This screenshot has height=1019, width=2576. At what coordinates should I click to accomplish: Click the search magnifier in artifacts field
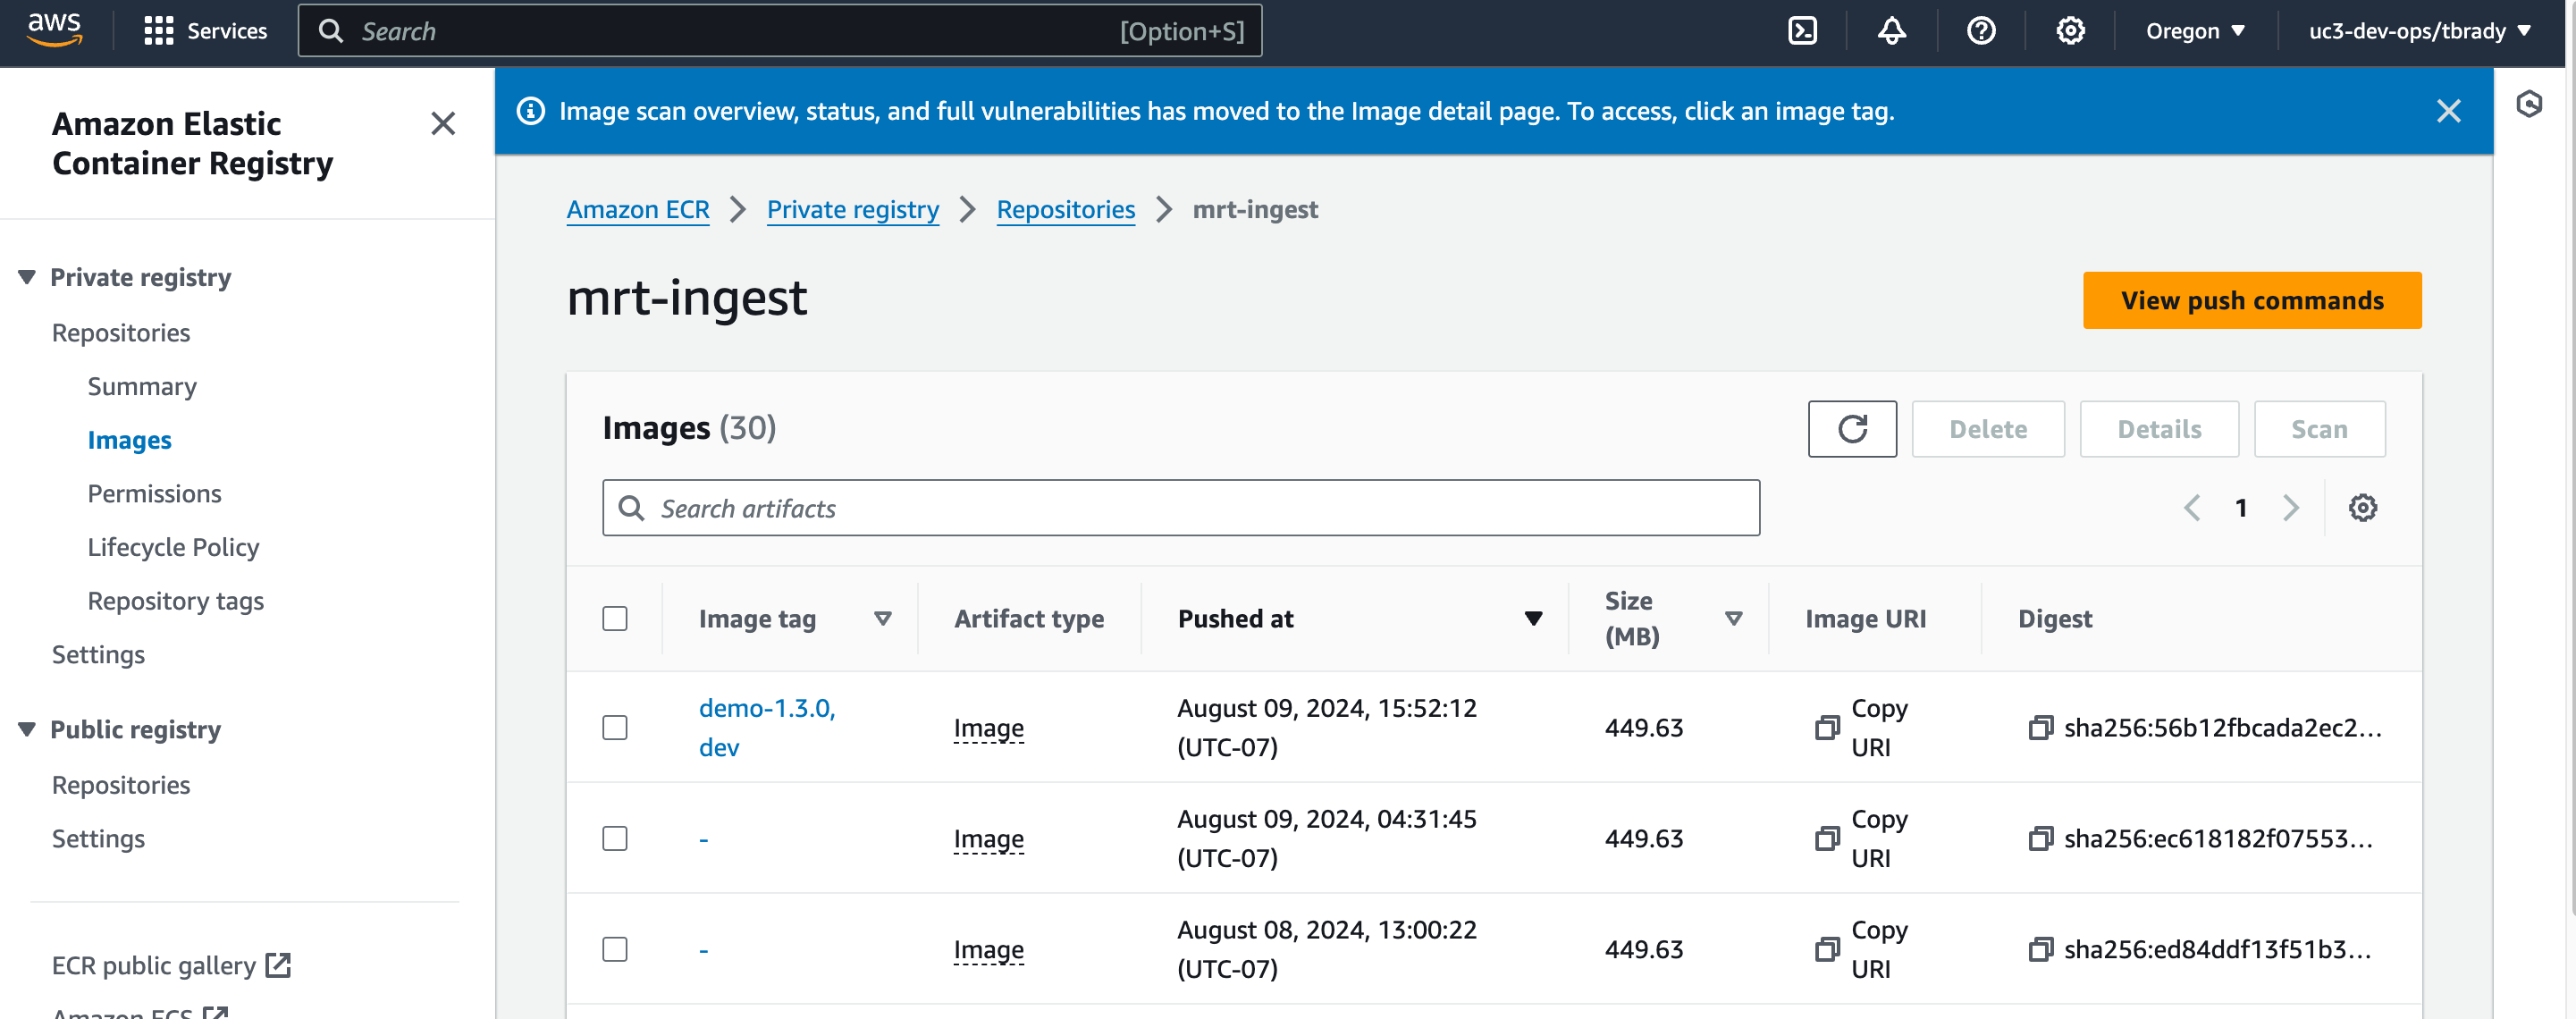click(631, 508)
